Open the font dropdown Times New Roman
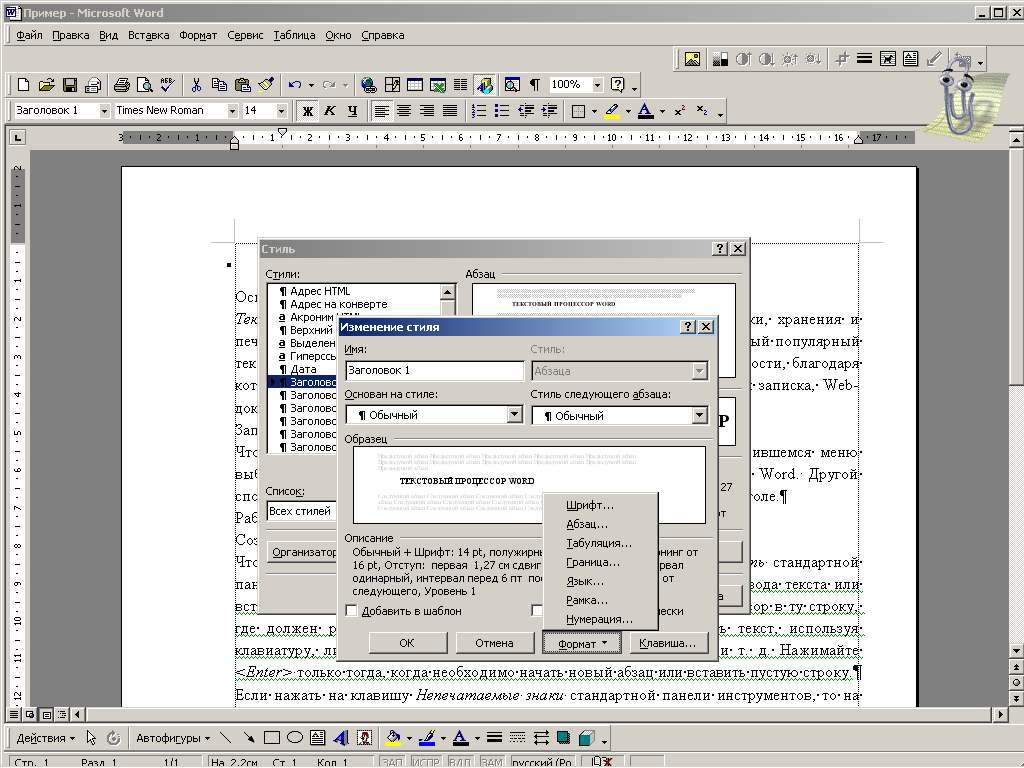 [232, 111]
